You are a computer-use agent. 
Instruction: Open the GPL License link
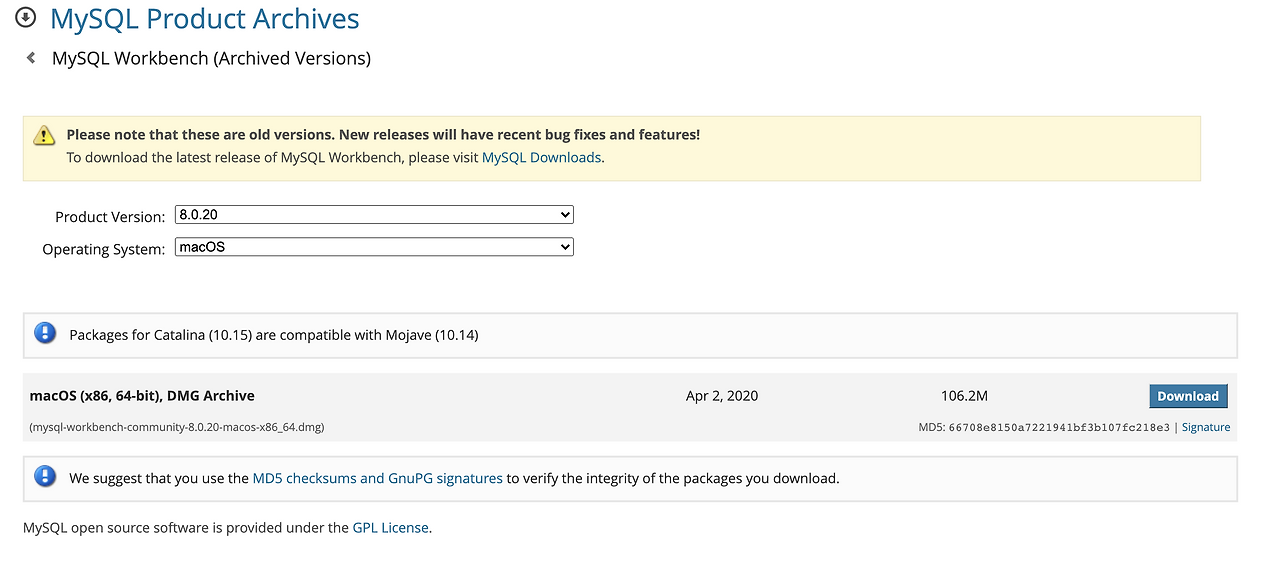(390, 527)
